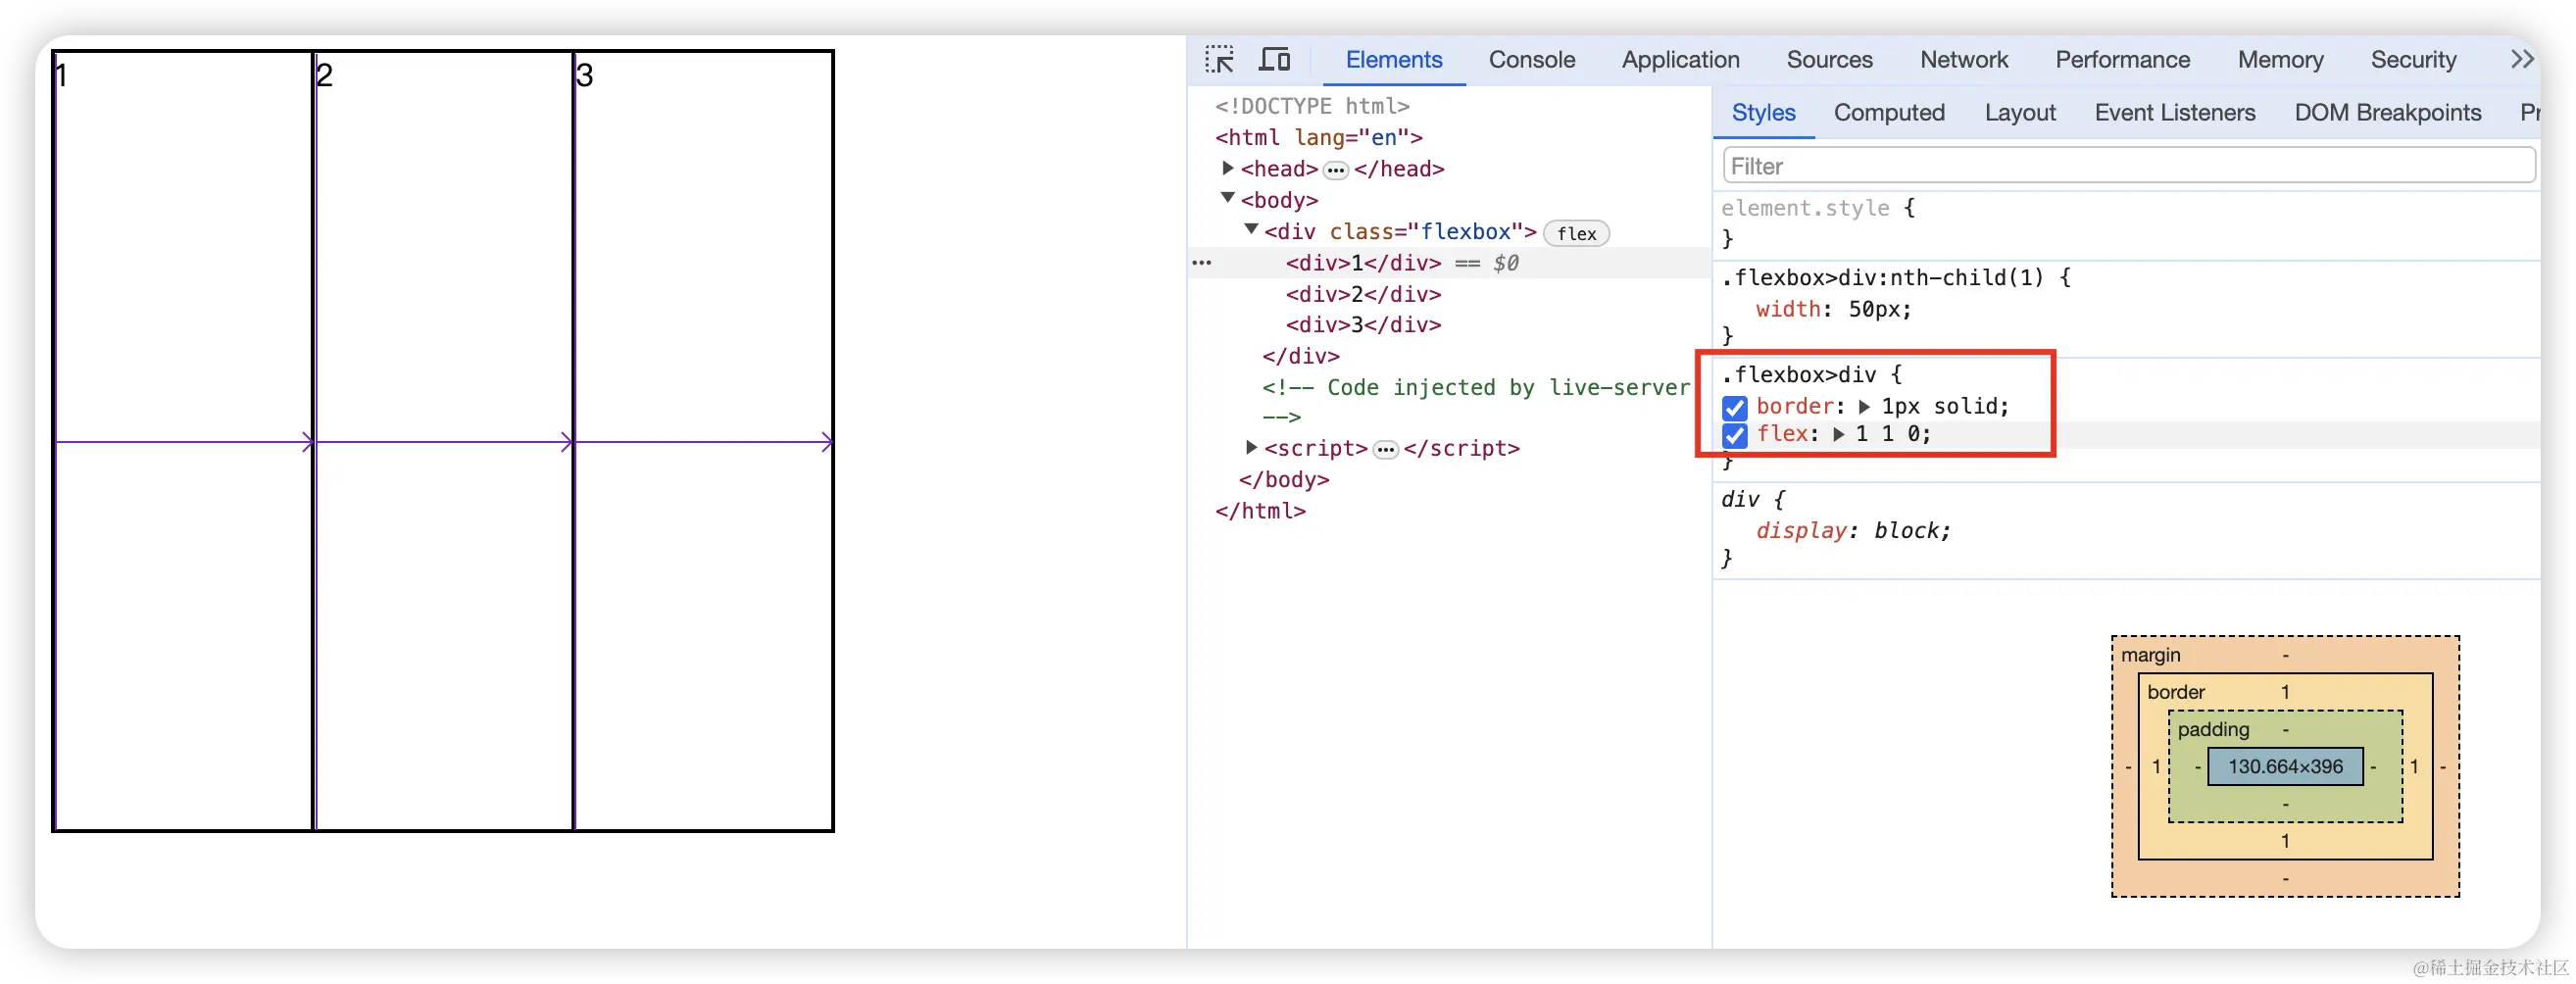Collapse the div class flexbox node
The width and height of the screenshot is (2576, 984).
[1250, 229]
